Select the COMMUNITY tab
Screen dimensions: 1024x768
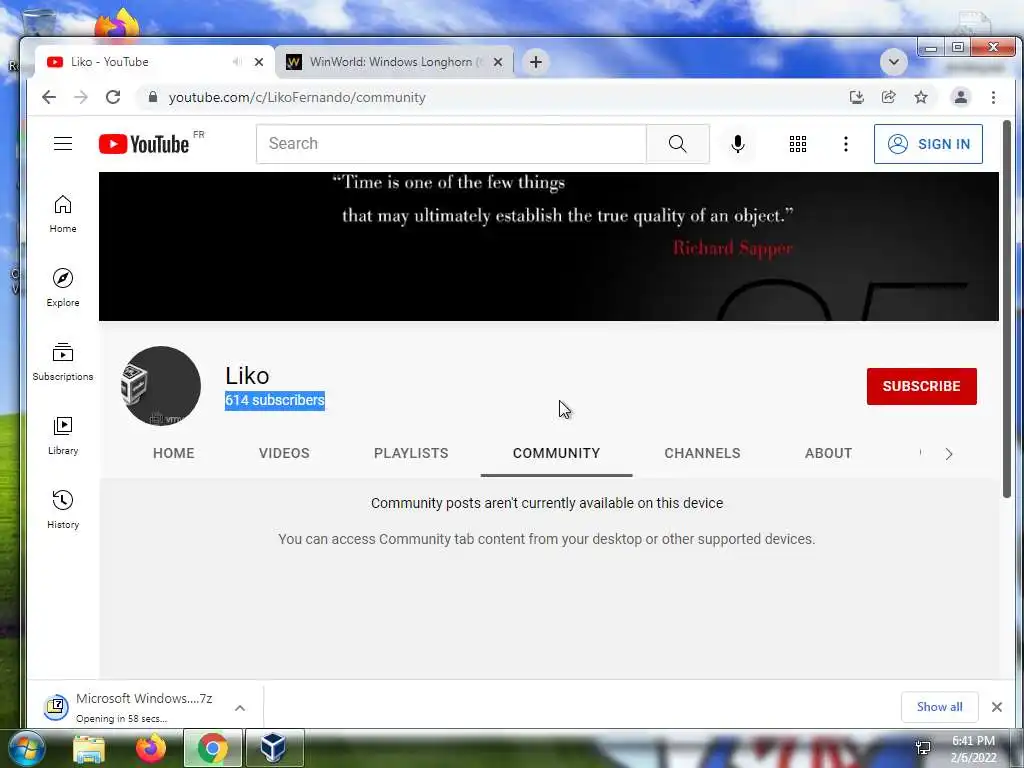click(x=556, y=453)
